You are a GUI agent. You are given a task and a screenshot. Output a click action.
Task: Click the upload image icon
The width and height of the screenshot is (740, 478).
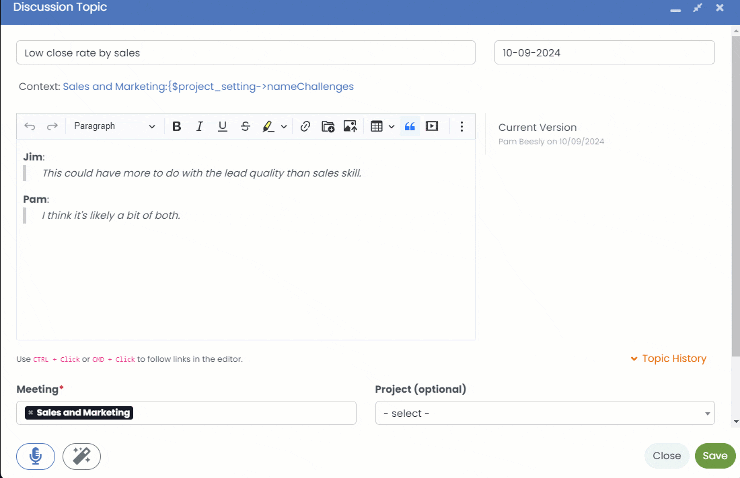tap(350, 127)
